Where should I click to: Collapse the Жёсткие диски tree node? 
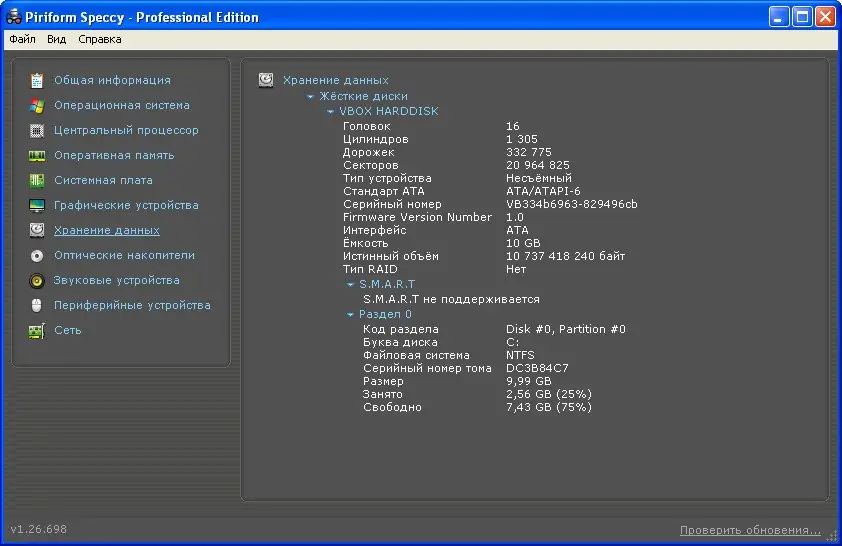(x=310, y=97)
